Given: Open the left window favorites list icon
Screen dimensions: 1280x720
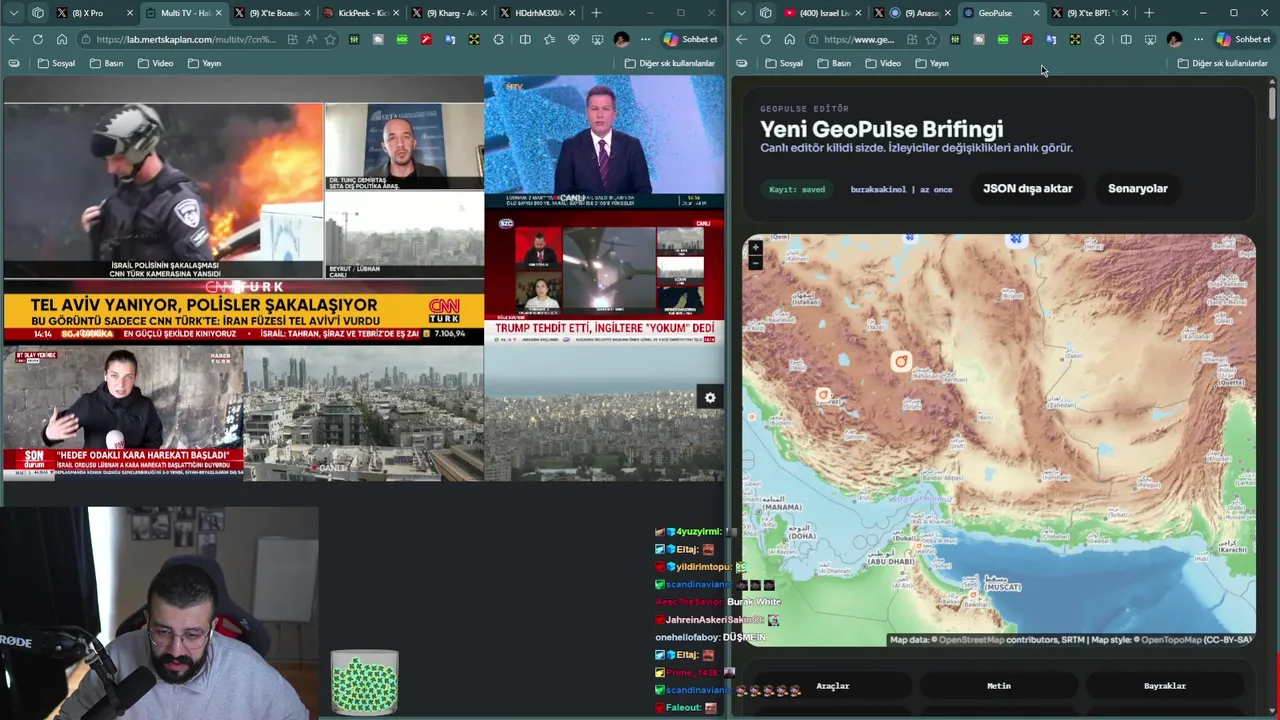Looking at the screenshot, I should click(549, 39).
